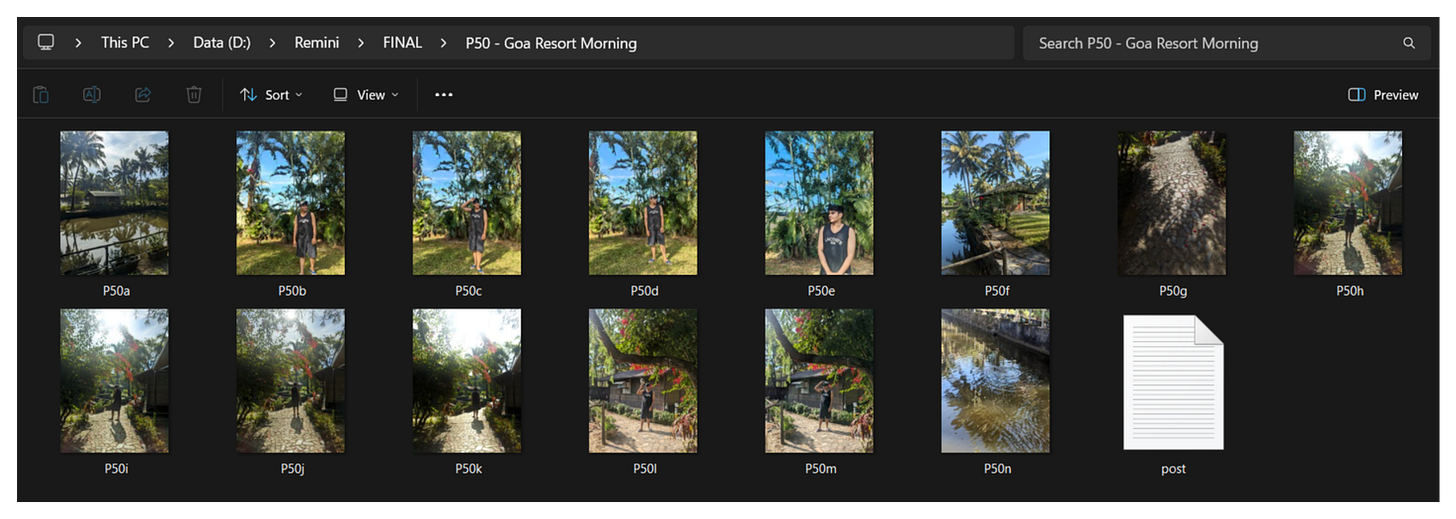This screenshot has width=1456, height=519.
Task: Click the PC monitor icon in address bar
Action: 46,42
